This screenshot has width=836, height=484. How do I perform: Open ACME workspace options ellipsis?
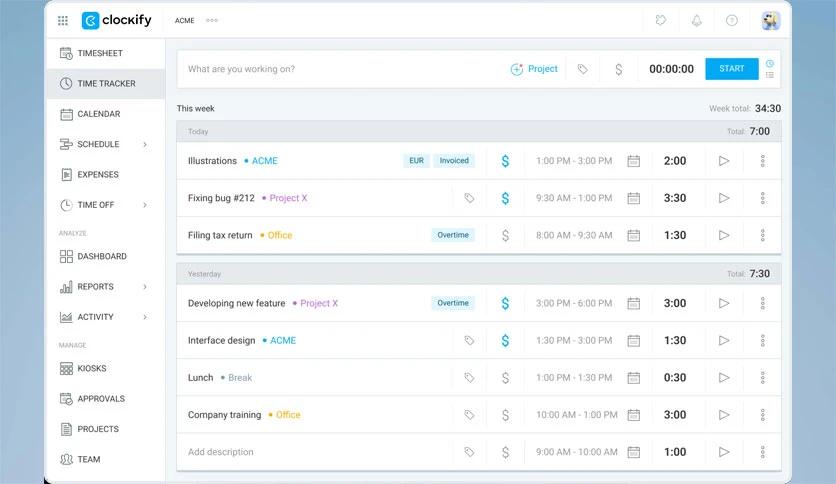pos(212,21)
